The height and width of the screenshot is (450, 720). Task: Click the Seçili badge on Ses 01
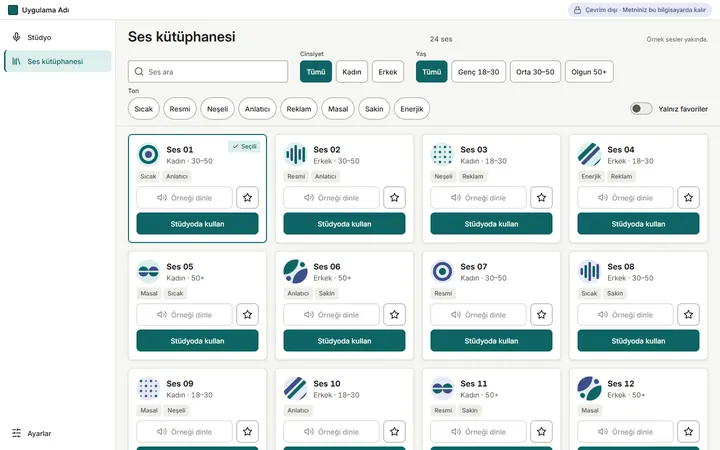tap(244, 146)
